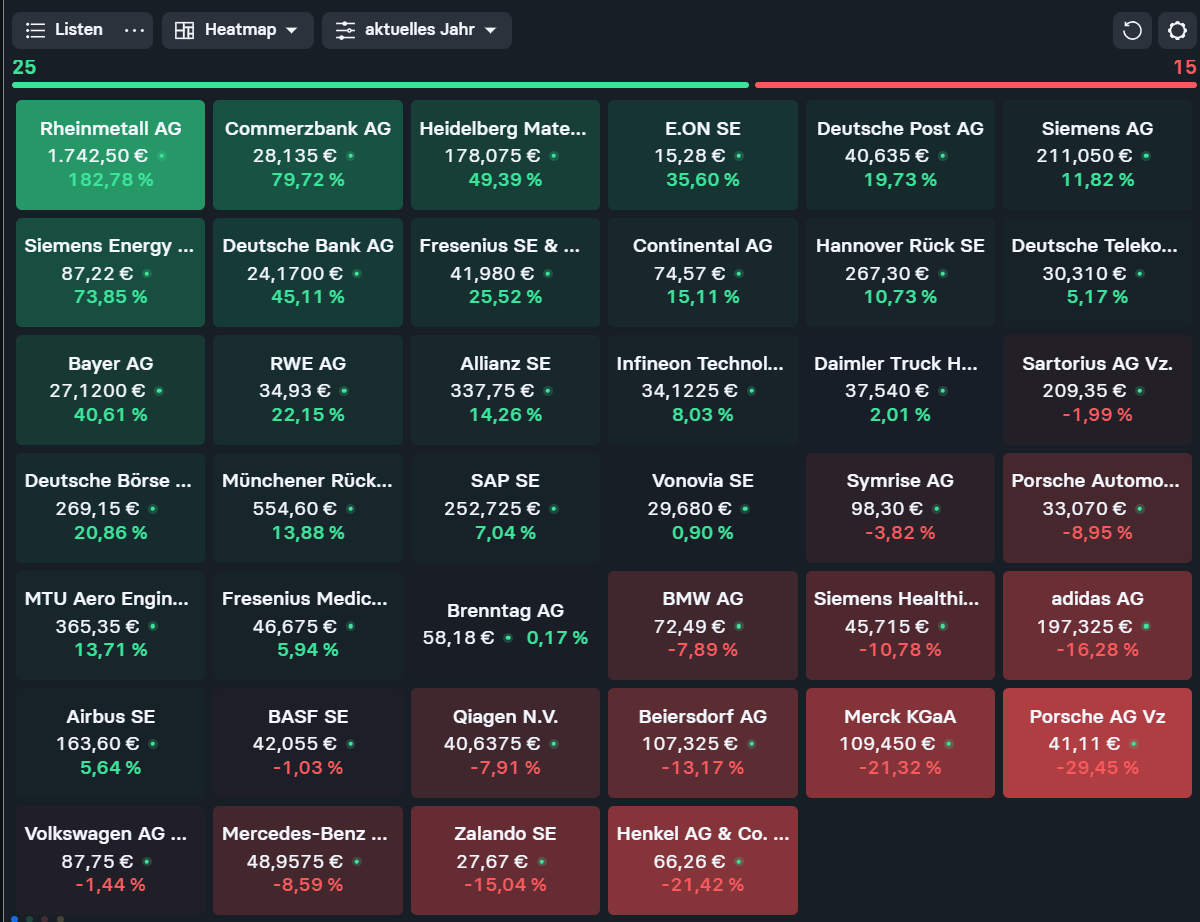This screenshot has width=1200, height=922.
Task: Click the BASF SE tile
Action: point(308,743)
